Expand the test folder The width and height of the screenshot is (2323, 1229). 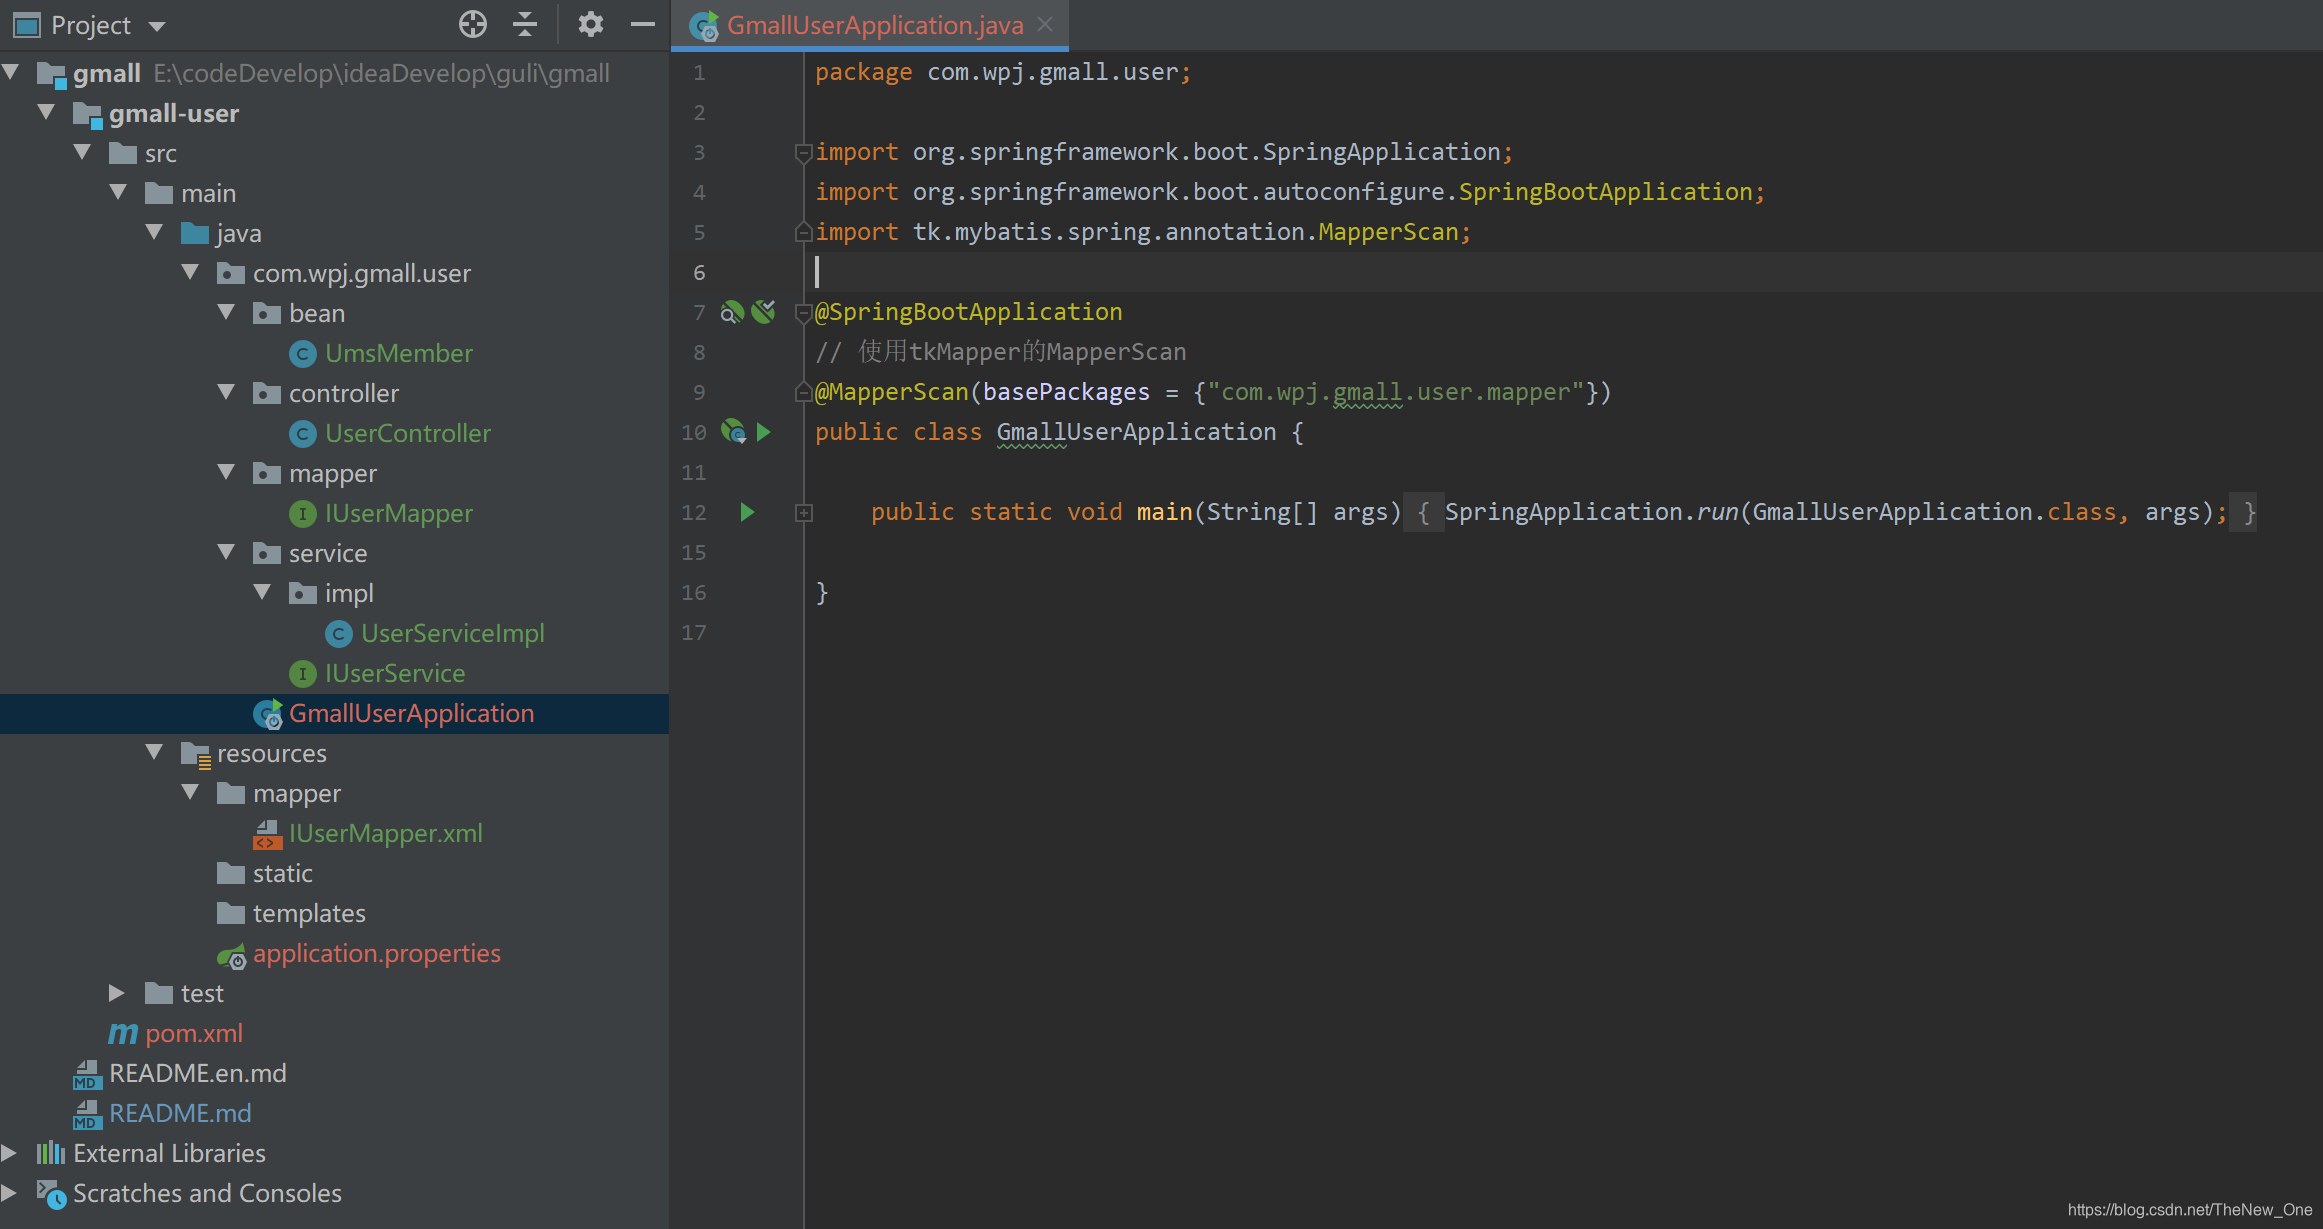click(116, 993)
